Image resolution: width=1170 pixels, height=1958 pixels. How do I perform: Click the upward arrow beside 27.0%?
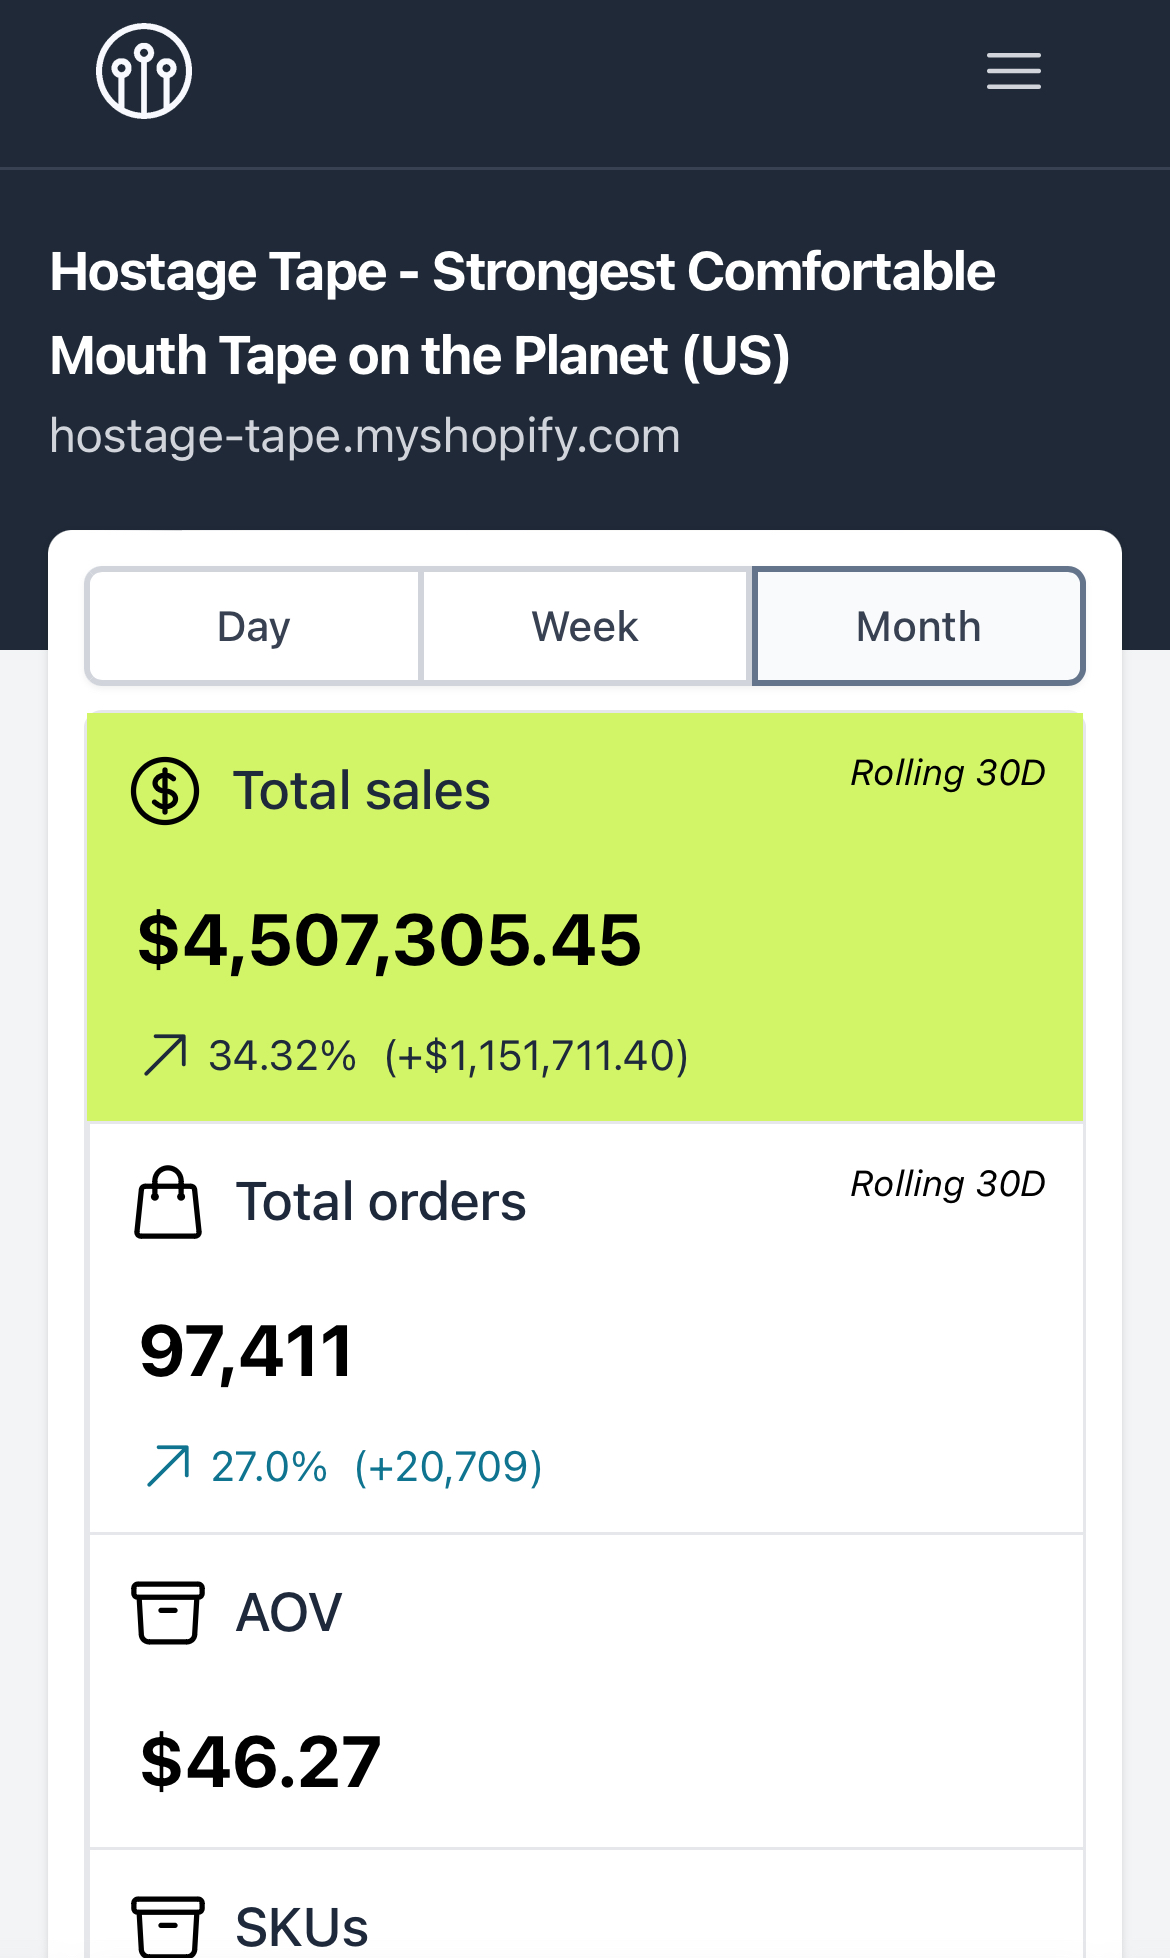[168, 1467]
